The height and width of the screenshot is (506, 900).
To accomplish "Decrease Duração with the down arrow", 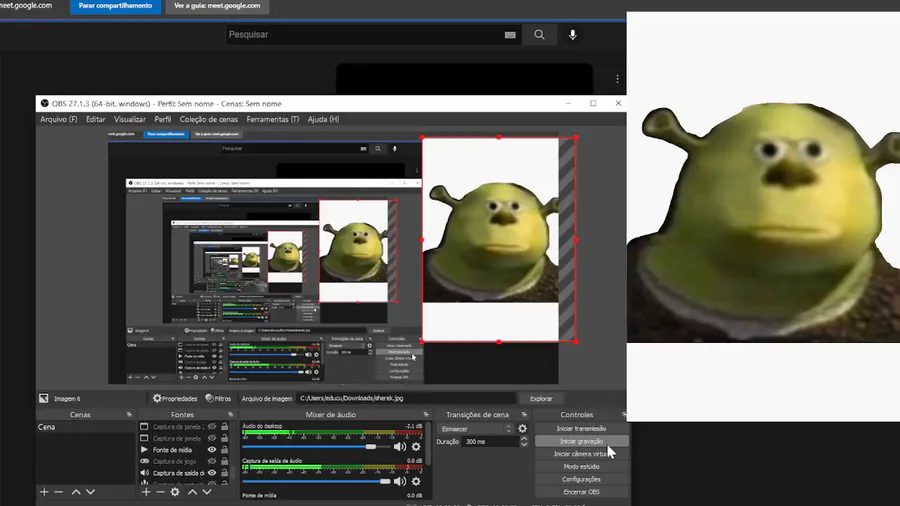I will 524,445.
